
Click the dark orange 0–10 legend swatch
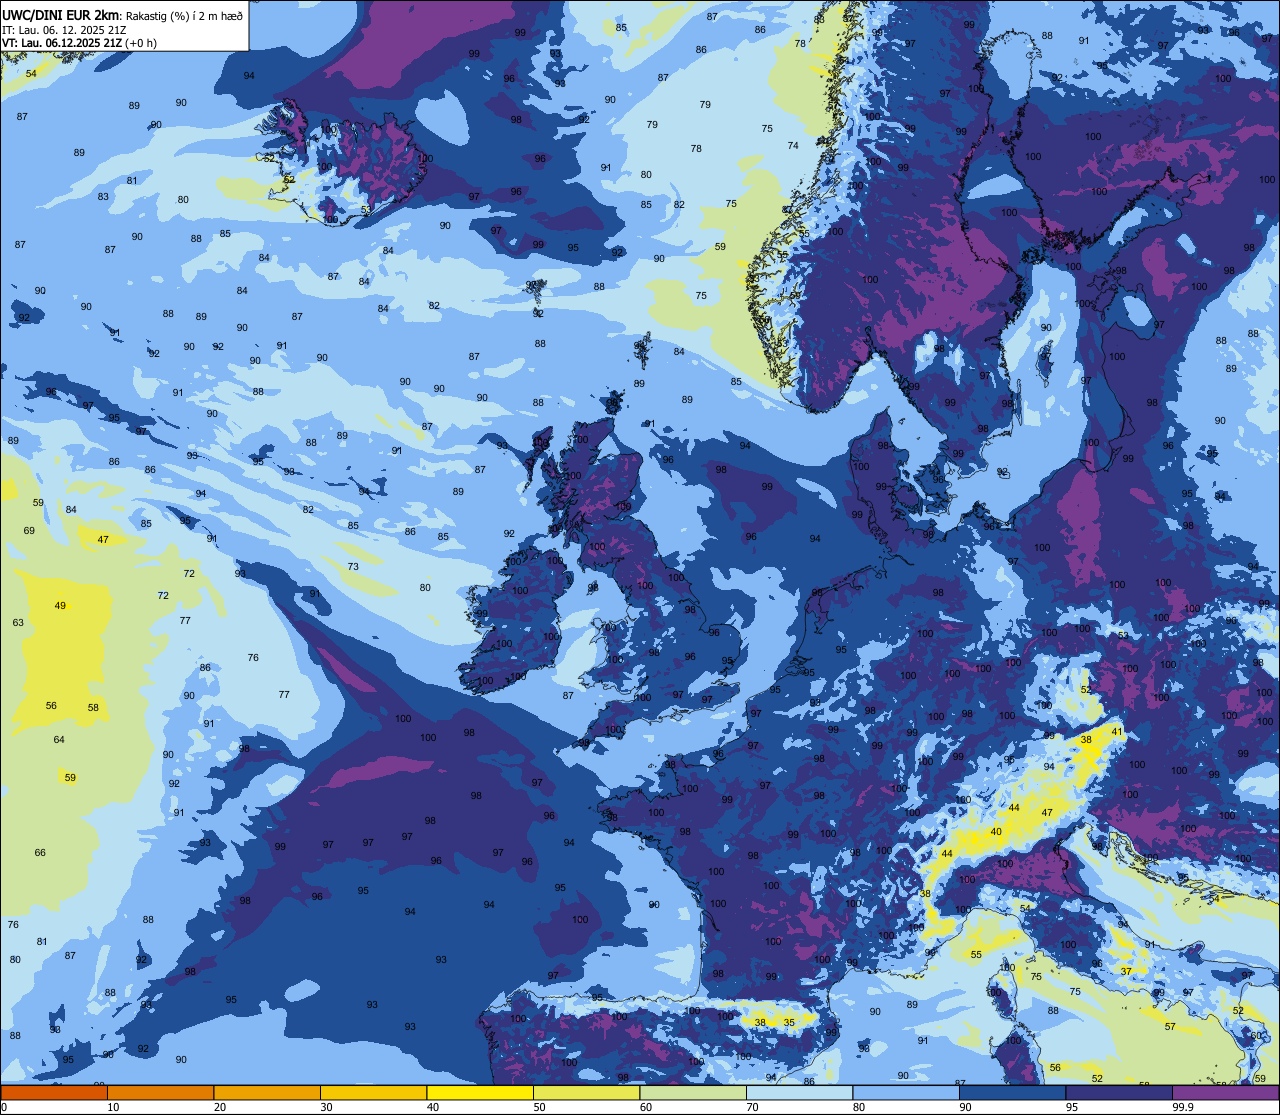click(x=54, y=1092)
